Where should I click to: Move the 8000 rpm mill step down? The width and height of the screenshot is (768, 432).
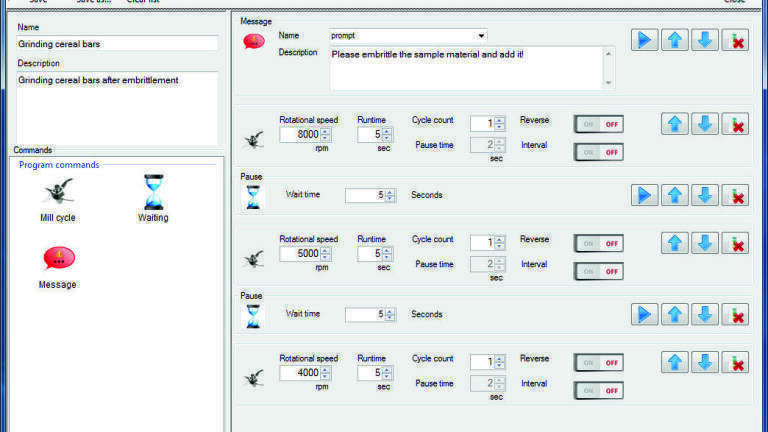(x=705, y=123)
